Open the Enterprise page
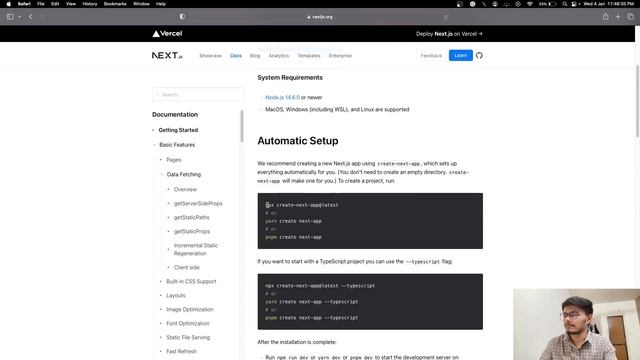Viewport: 640px width, 360px height. tap(340, 56)
